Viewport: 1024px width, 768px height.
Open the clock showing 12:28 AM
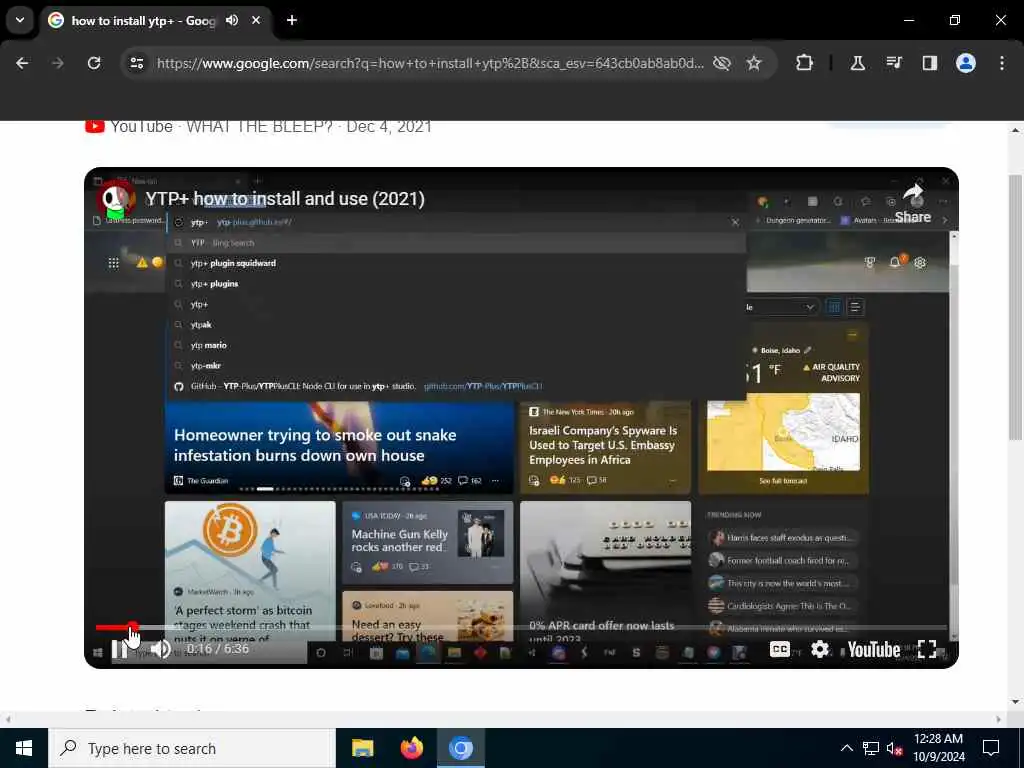click(x=938, y=748)
